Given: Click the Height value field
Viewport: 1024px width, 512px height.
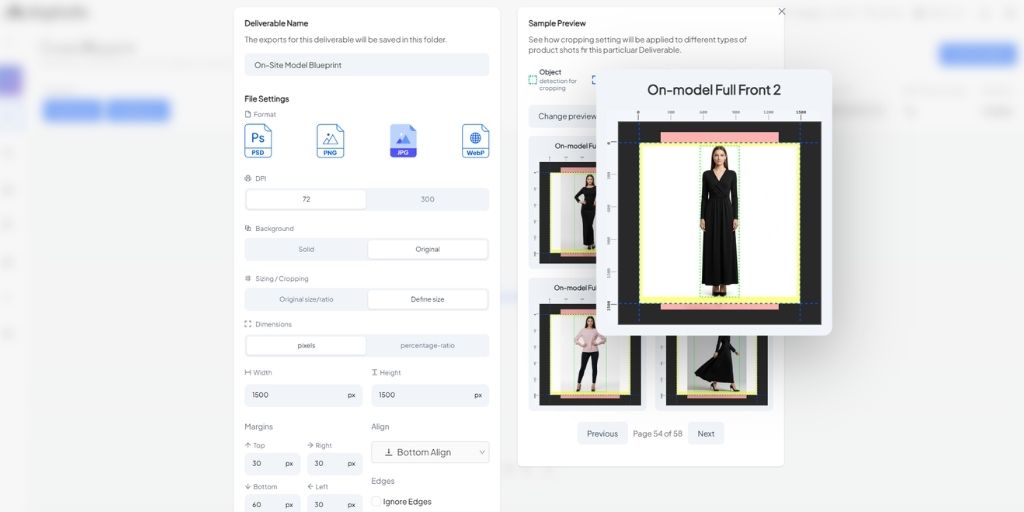Looking at the screenshot, I should coord(430,395).
